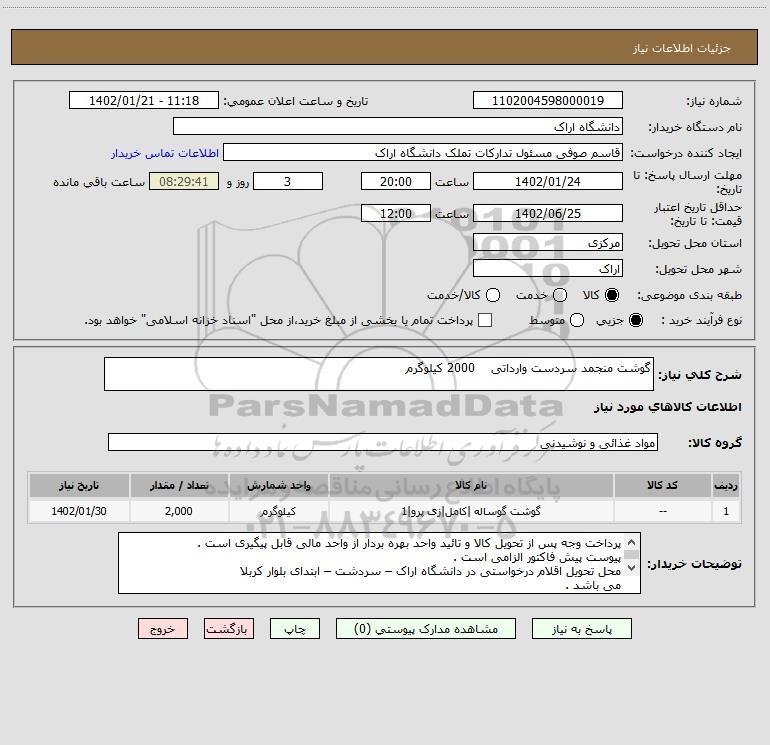Click the تعداد / مقدار column header
The height and width of the screenshot is (745, 770).
click(179, 485)
